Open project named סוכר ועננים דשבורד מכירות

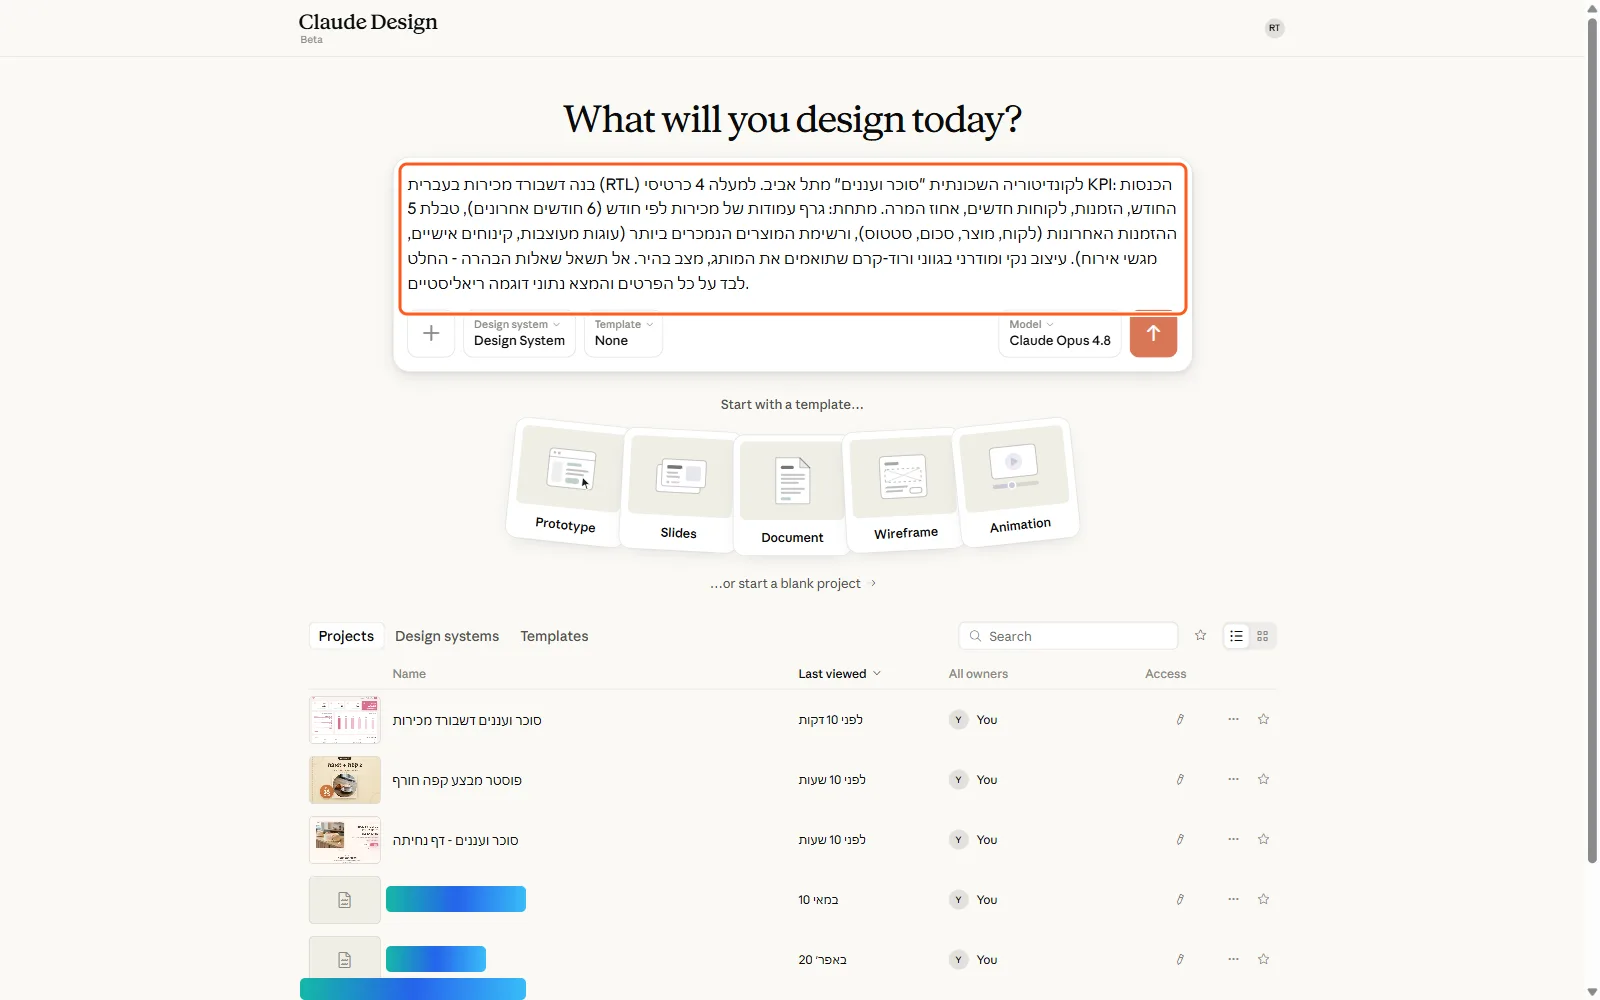pos(467,720)
